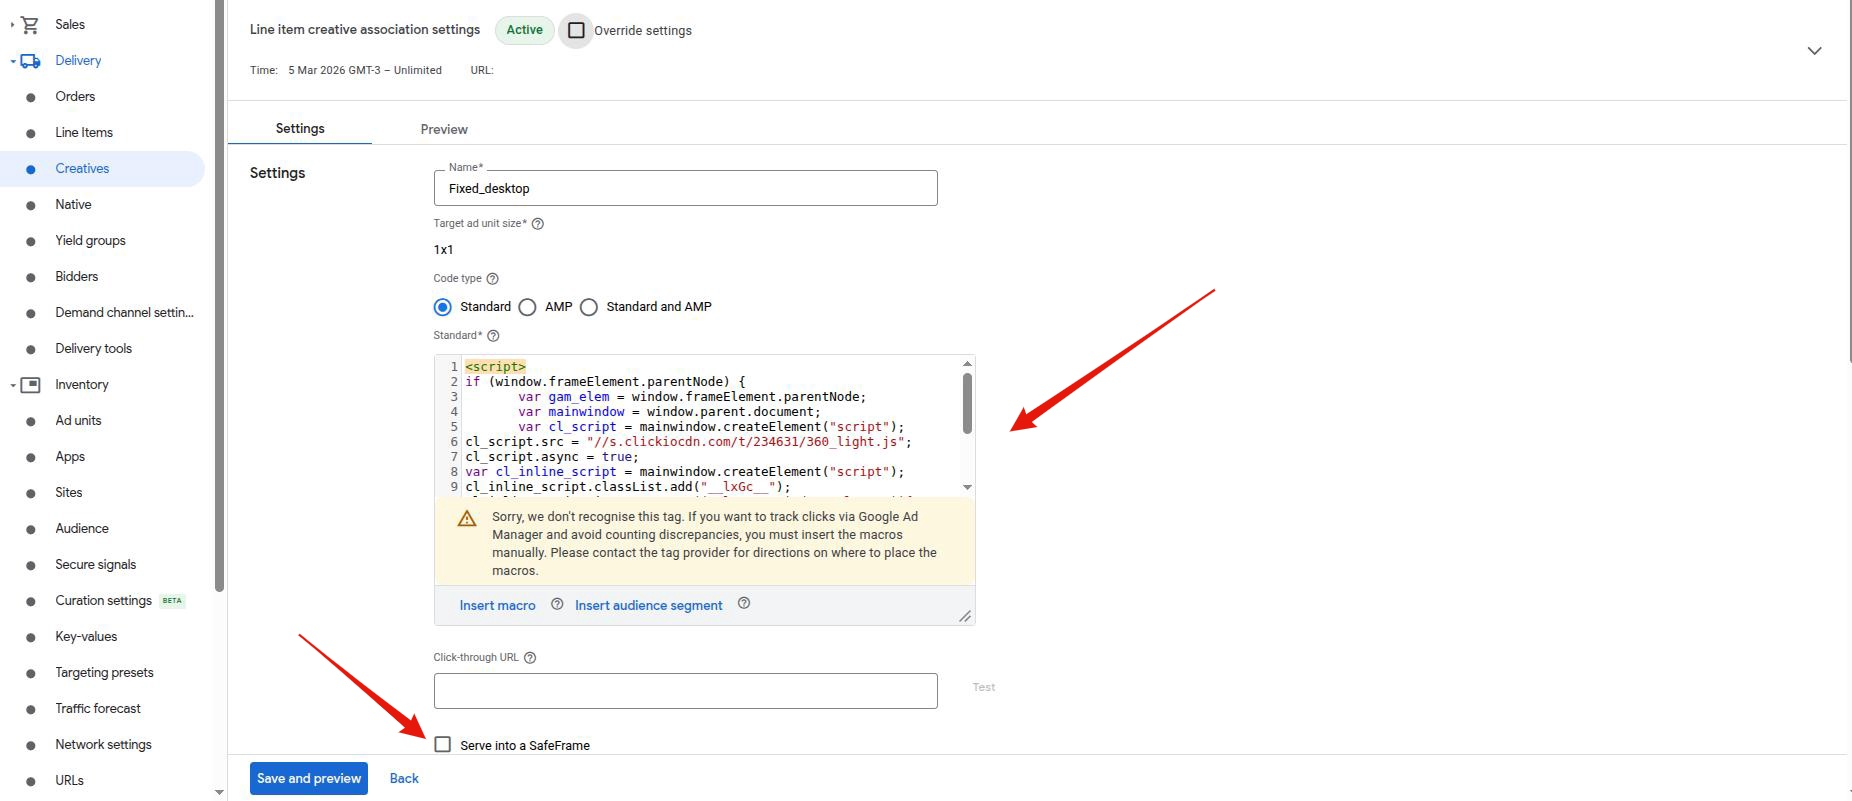1852x801 pixels.
Task: Choose Standard and AMP radio option
Action: pos(589,307)
